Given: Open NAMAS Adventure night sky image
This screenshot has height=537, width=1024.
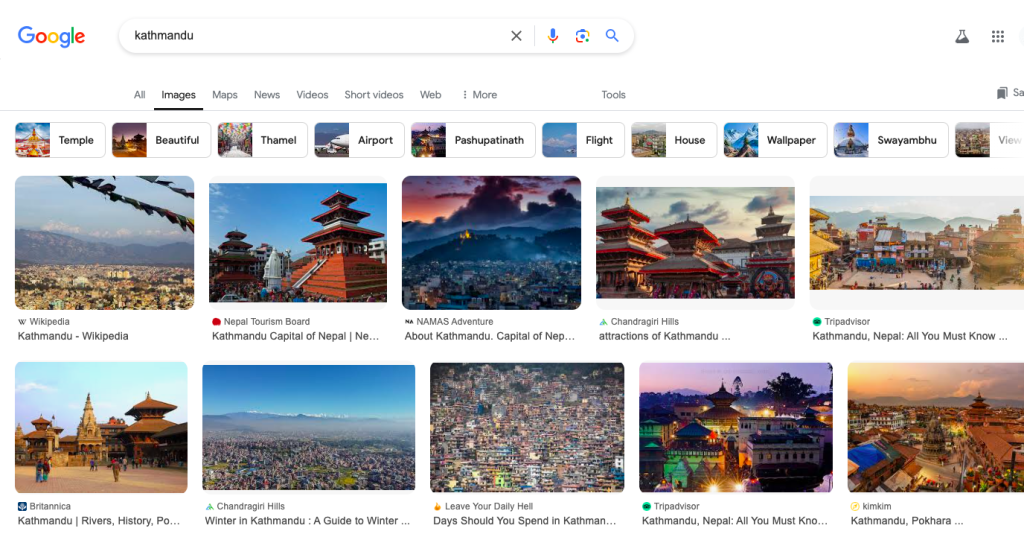Looking at the screenshot, I should [x=491, y=242].
